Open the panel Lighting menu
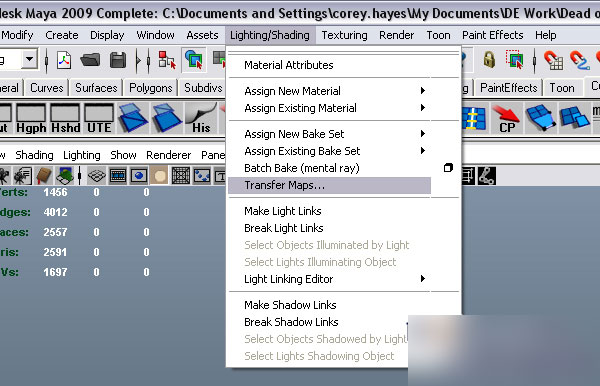Screen dimensions: 600x386 pyautogui.click(x=82, y=155)
